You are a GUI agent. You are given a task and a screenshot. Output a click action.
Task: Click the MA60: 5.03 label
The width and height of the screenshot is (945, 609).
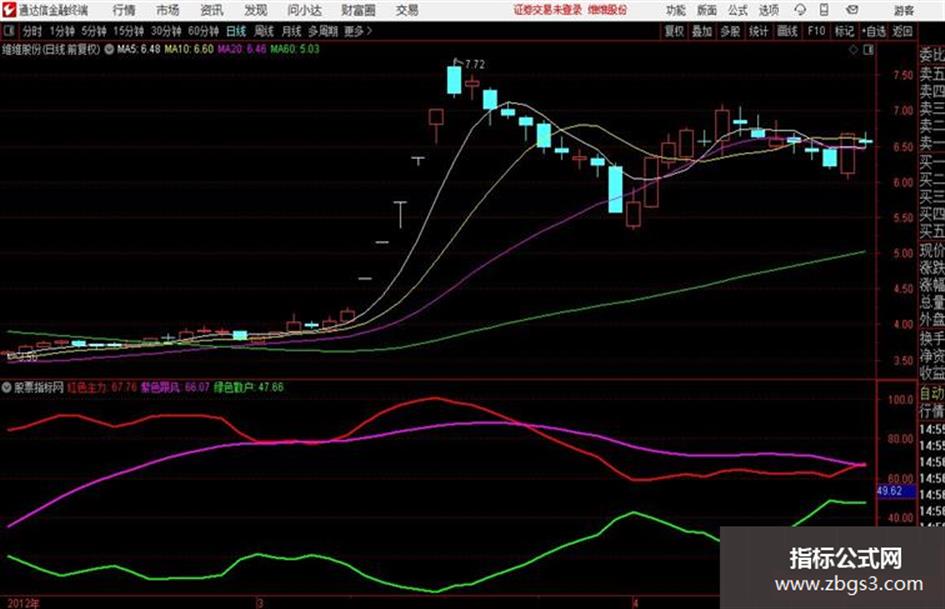point(295,49)
